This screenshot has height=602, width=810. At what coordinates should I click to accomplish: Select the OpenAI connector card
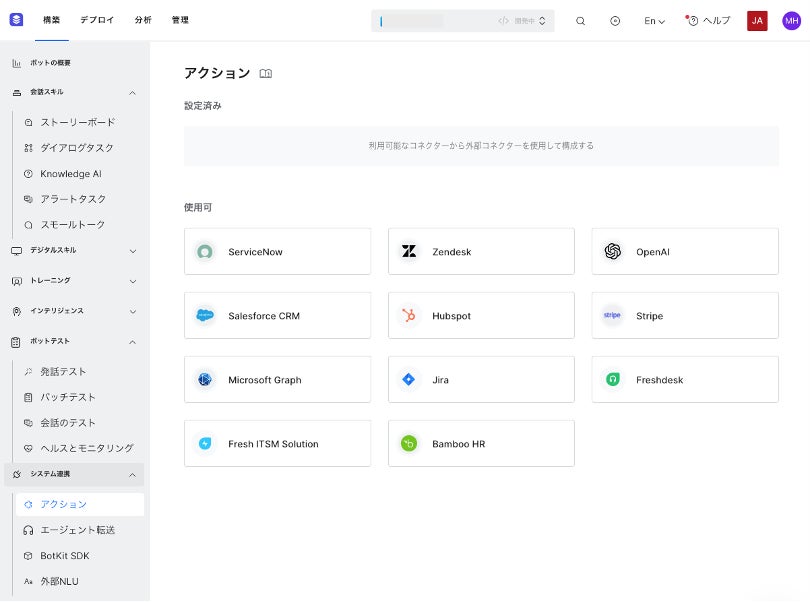[x=685, y=252]
